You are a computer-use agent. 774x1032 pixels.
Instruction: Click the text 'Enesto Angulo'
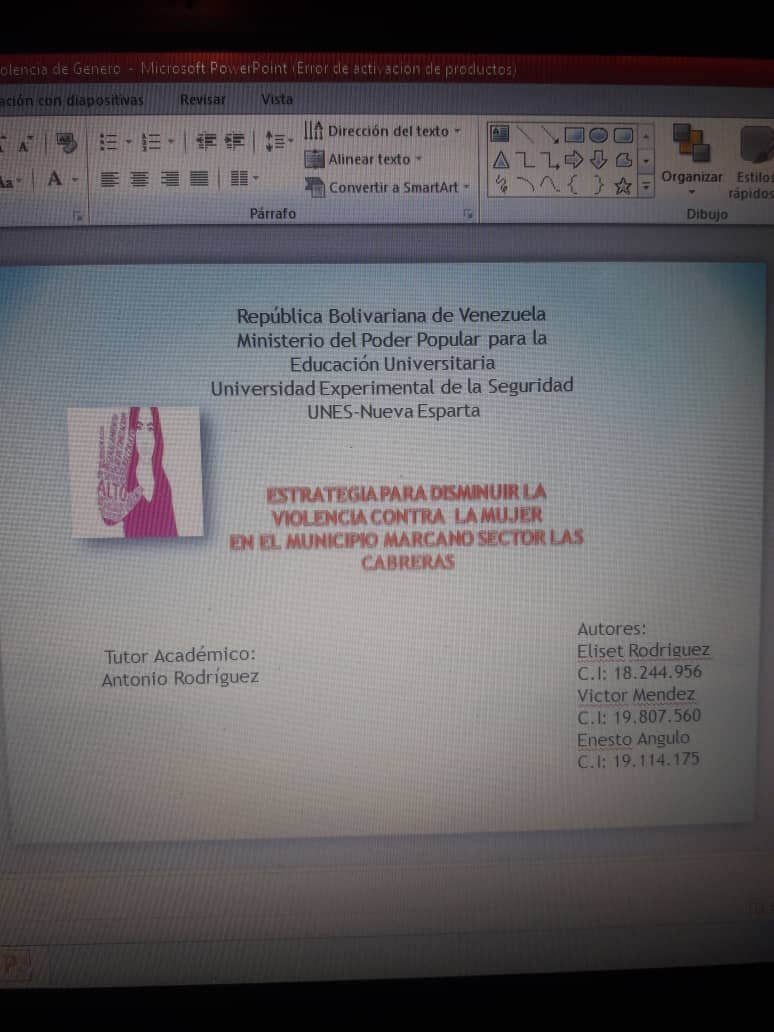click(x=633, y=739)
